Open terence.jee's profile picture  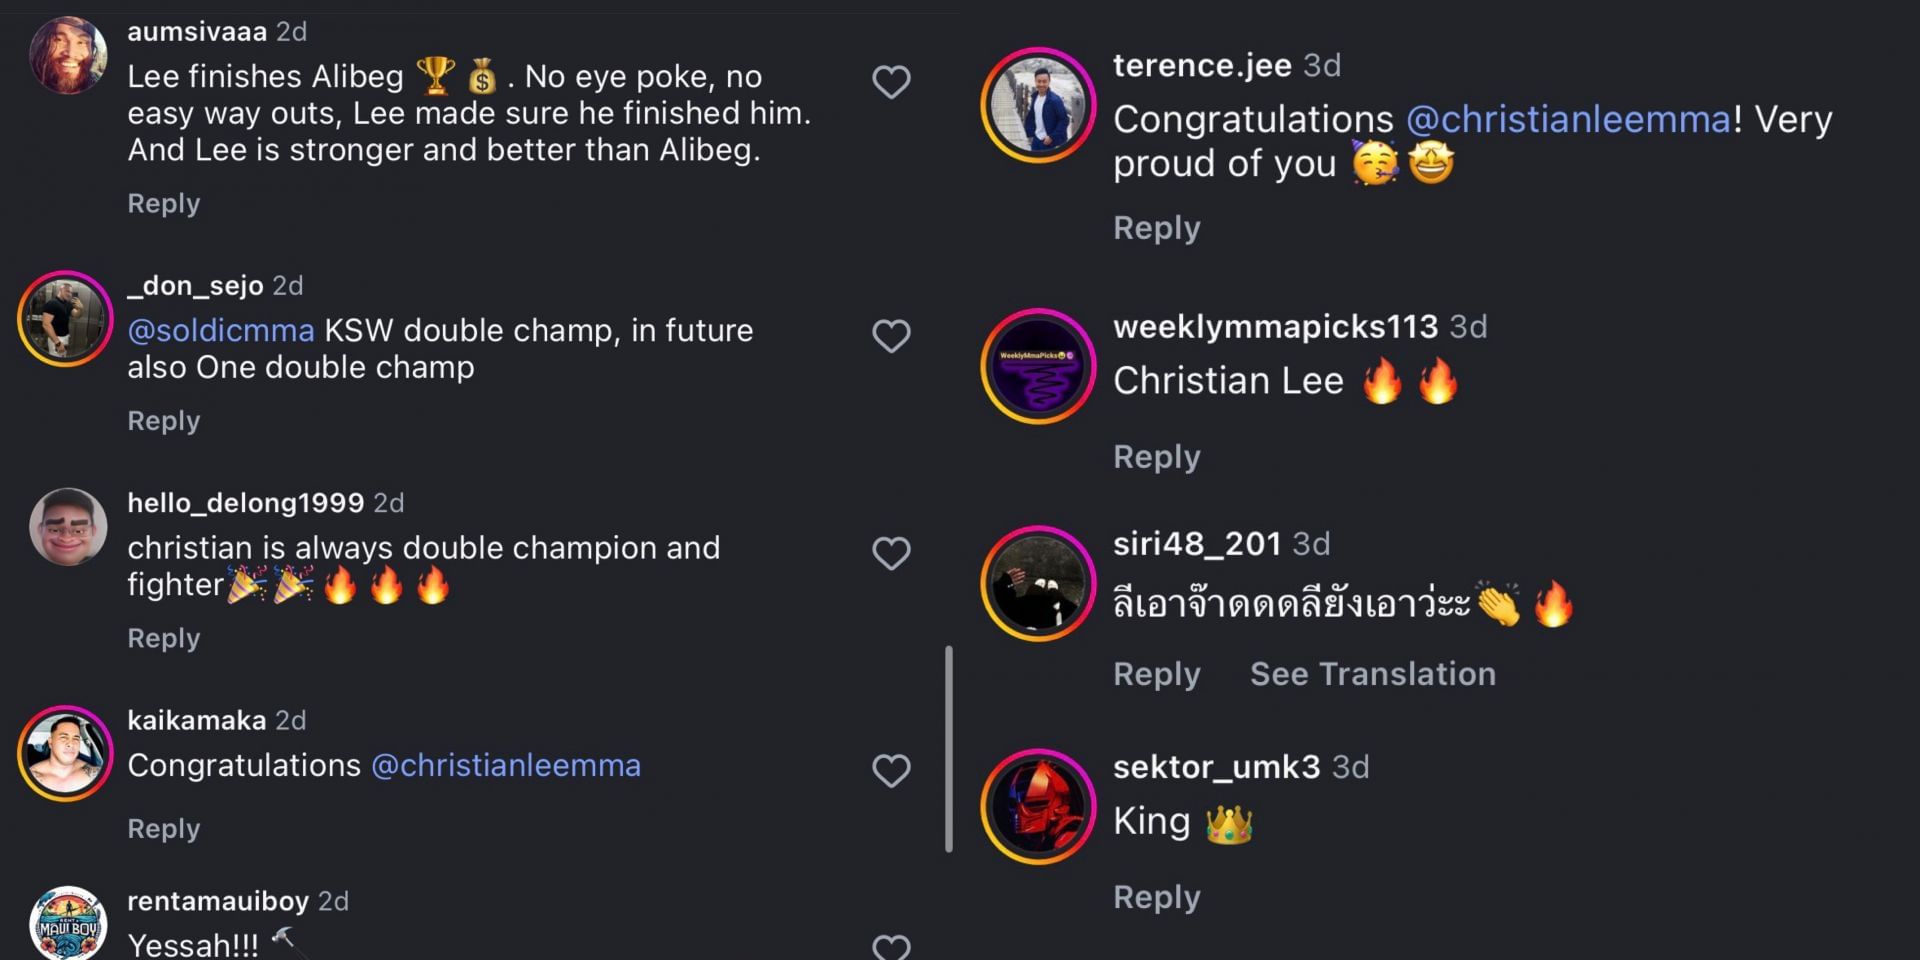click(x=1037, y=105)
